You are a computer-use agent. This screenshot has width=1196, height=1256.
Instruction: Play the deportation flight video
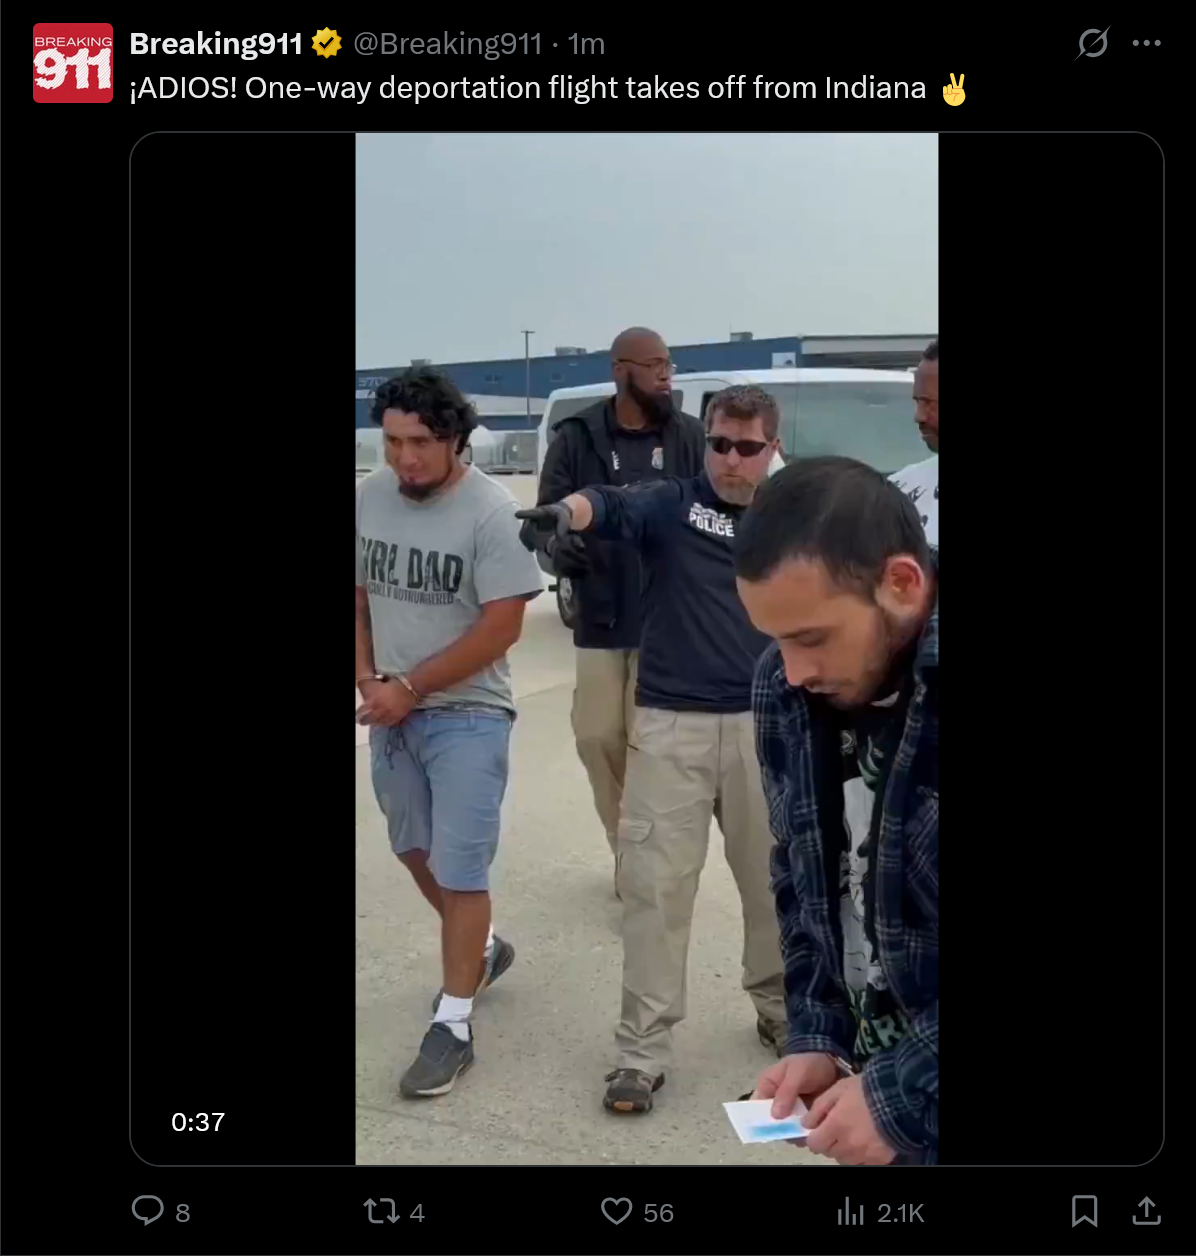(x=647, y=649)
